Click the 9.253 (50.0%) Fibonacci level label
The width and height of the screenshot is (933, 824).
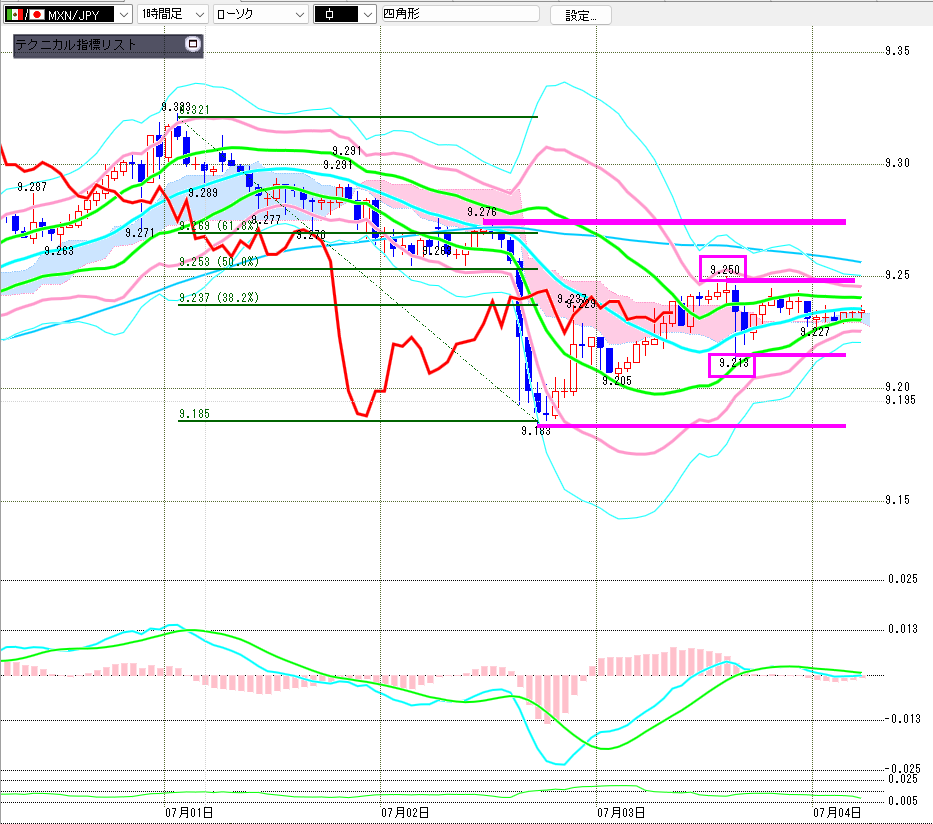click(218, 262)
